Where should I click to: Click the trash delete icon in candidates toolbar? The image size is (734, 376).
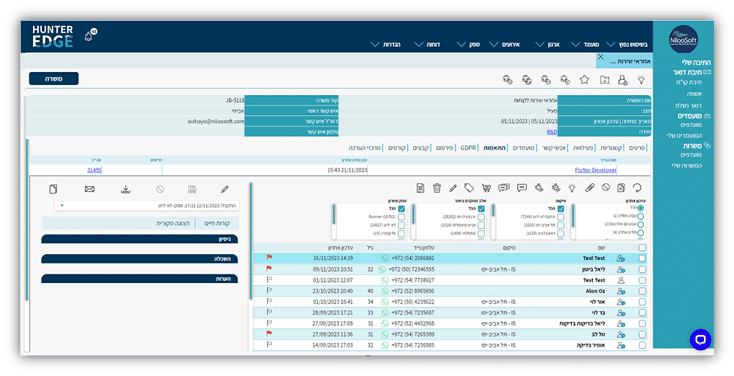tap(437, 188)
